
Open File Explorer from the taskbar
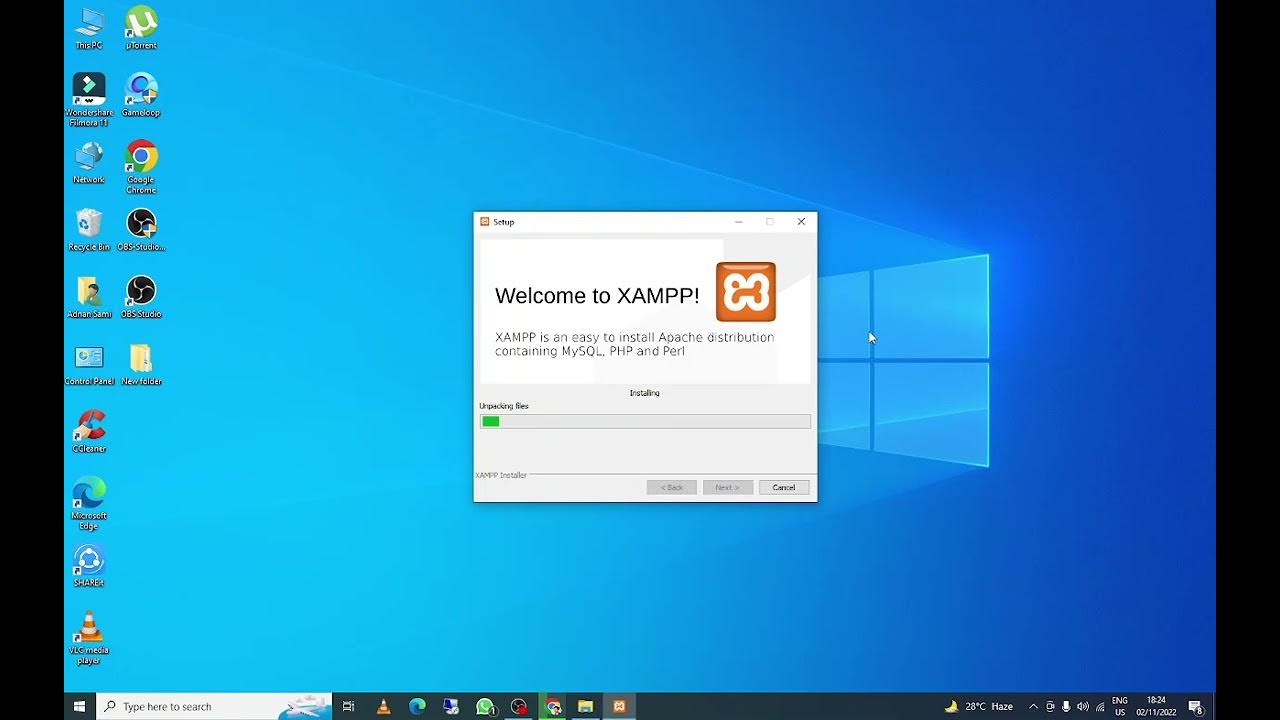(586, 706)
